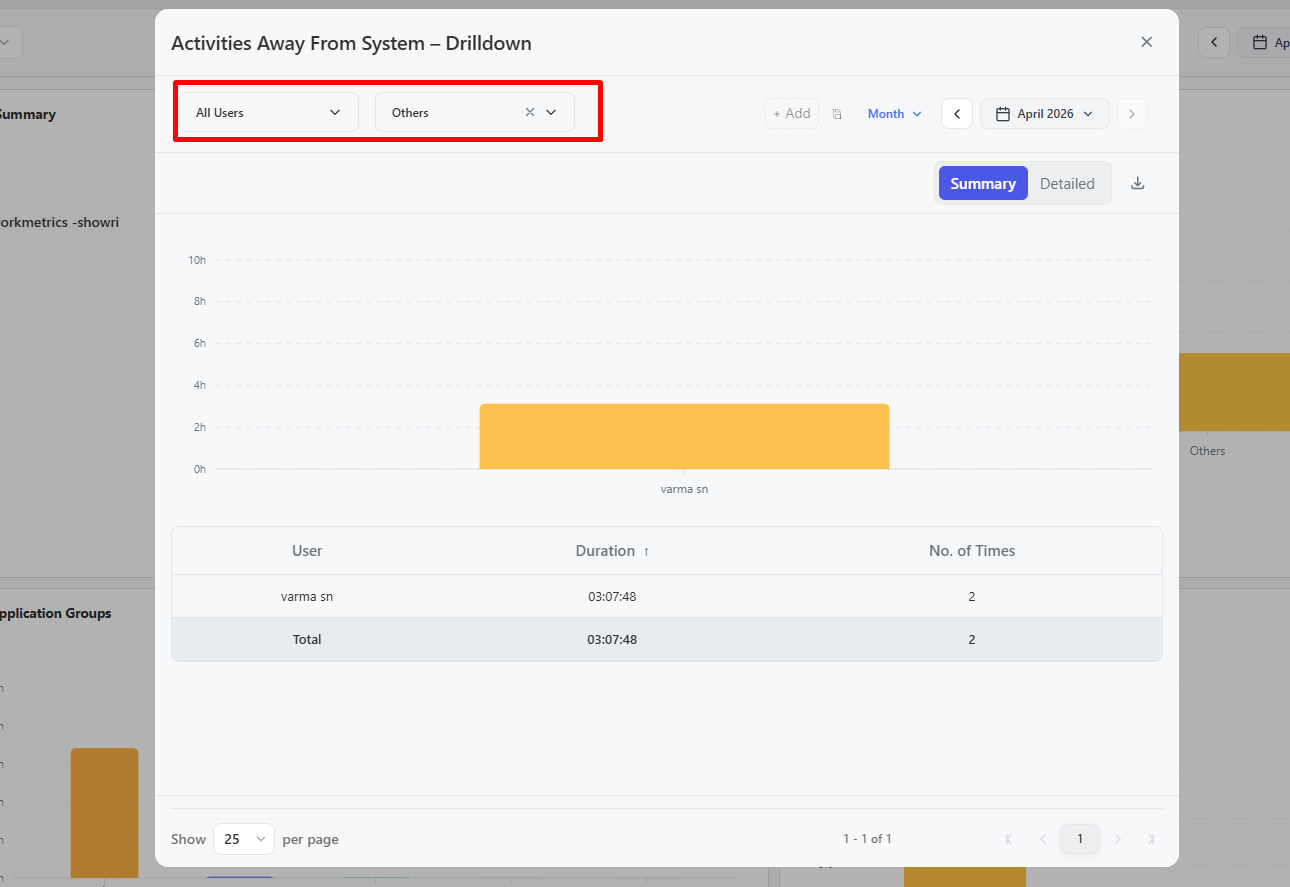Click the + Add filter button

[x=791, y=114]
